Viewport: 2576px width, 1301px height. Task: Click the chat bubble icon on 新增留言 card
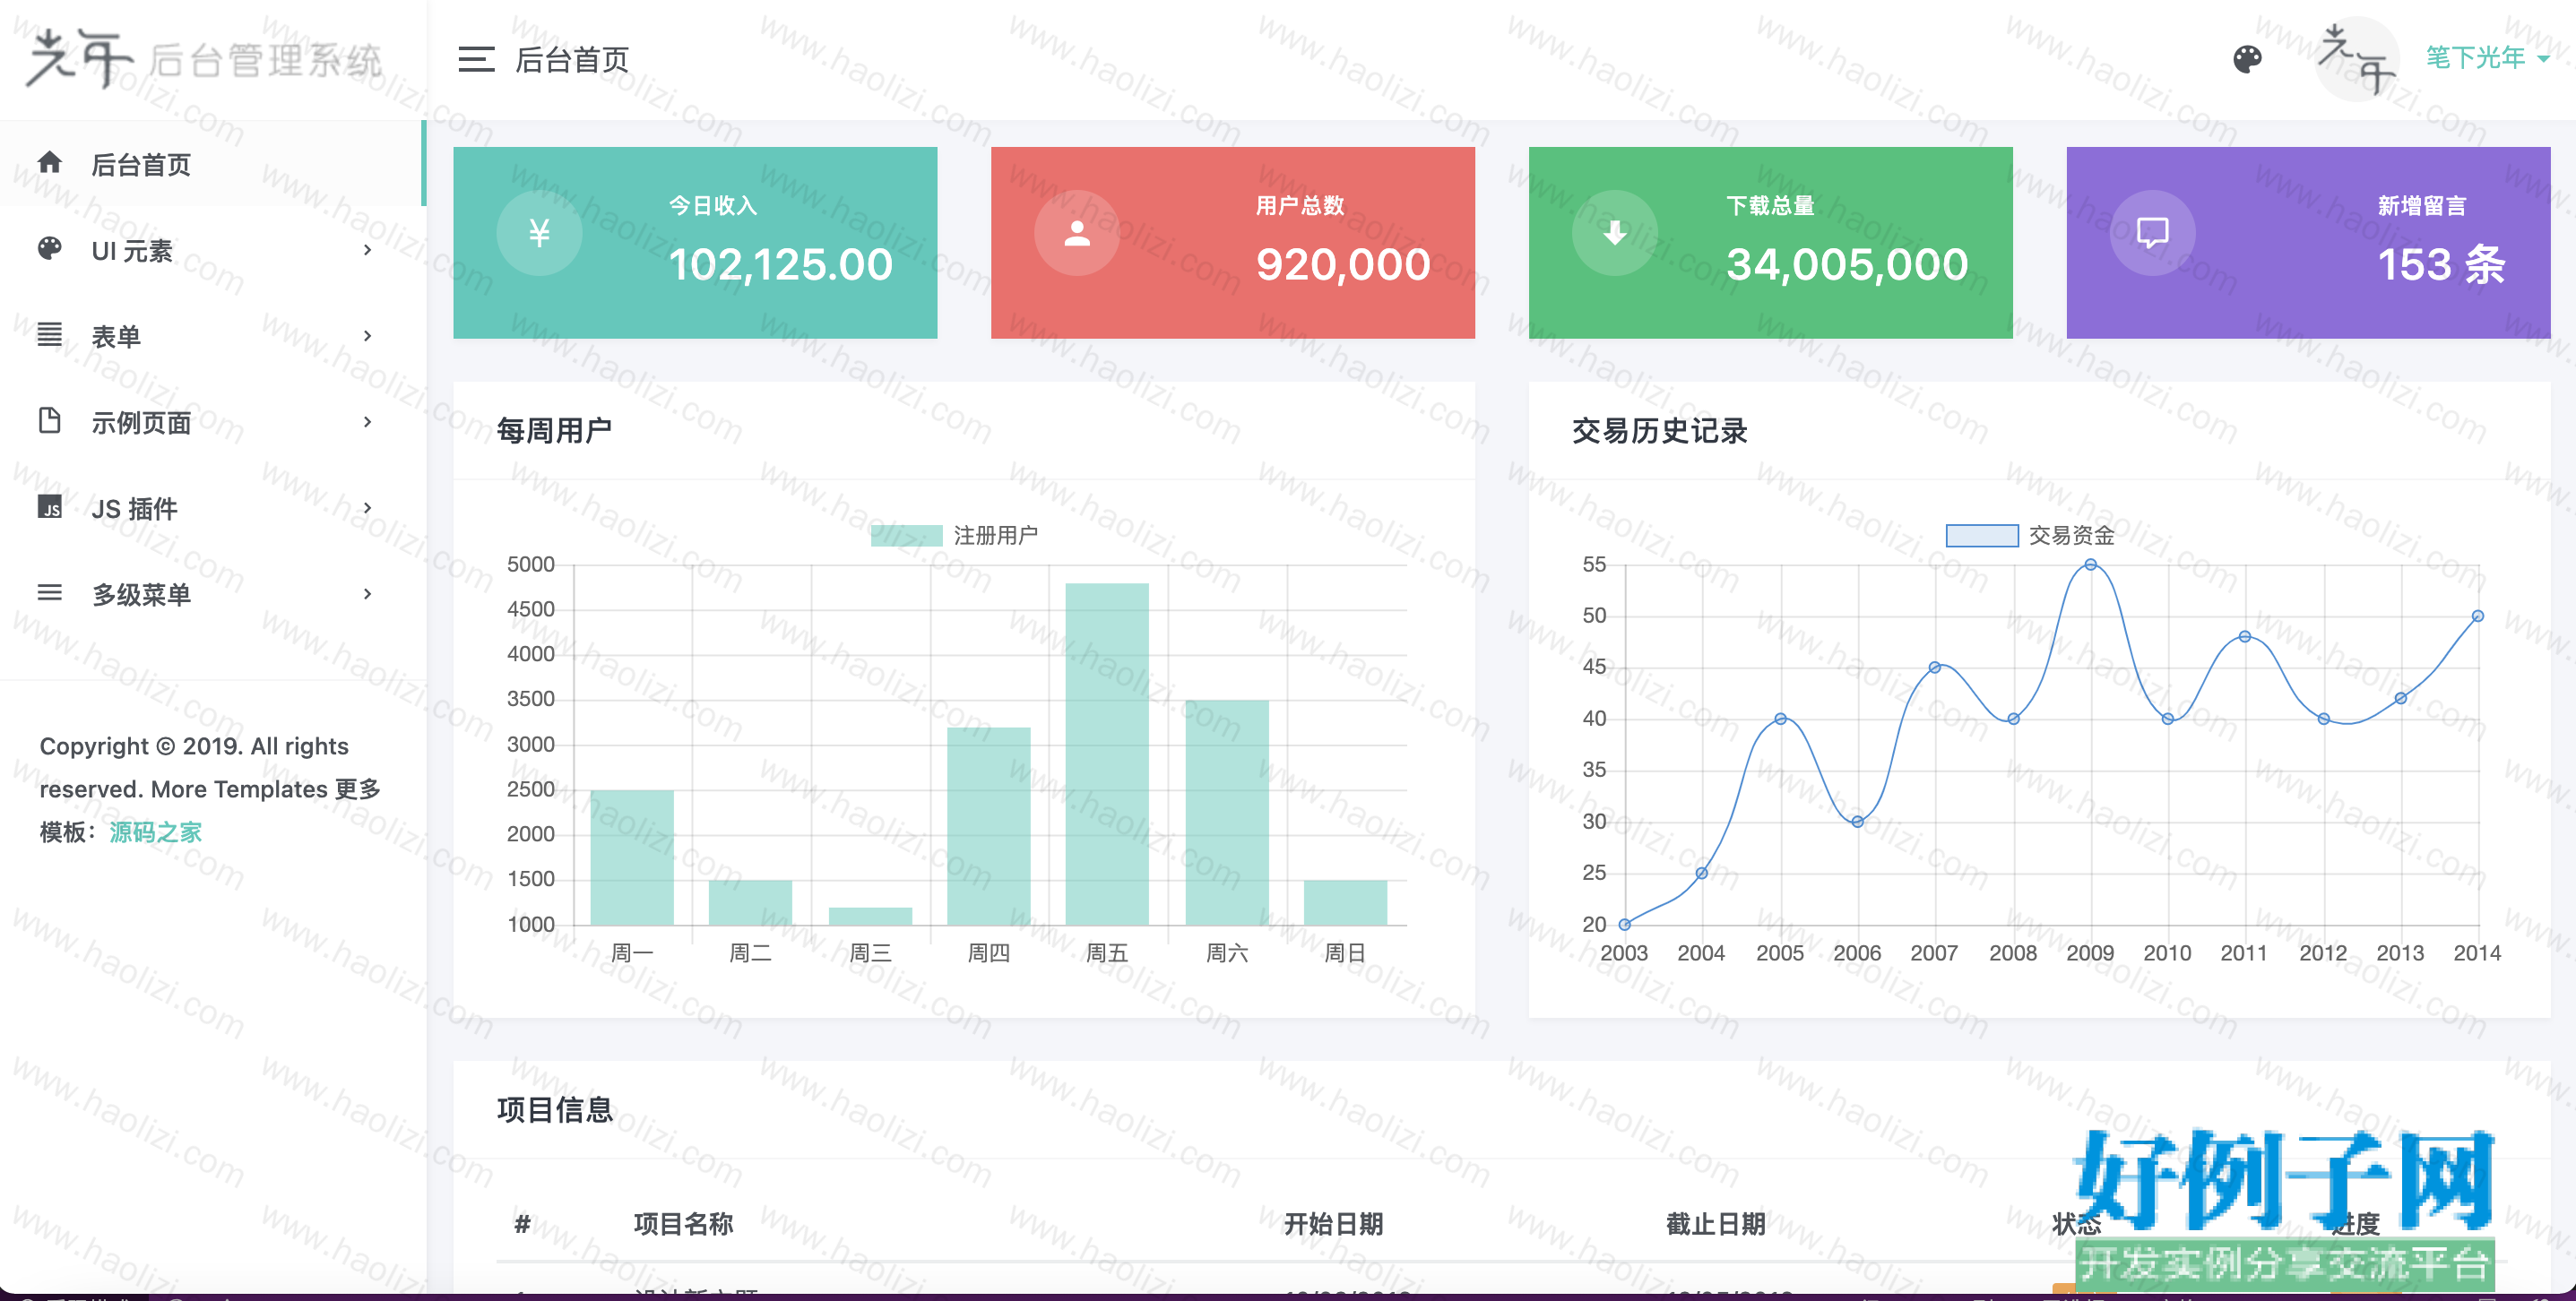tap(2152, 233)
